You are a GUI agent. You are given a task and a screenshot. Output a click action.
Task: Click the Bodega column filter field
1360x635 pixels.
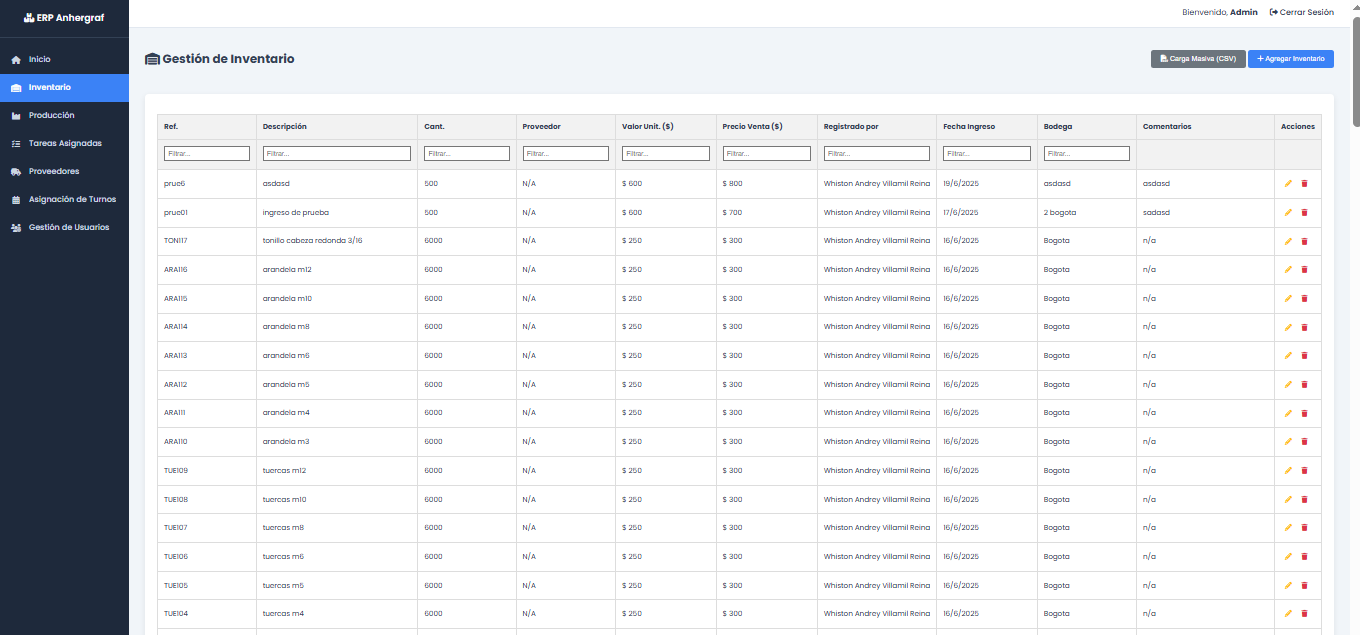[x=1087, y=154]
